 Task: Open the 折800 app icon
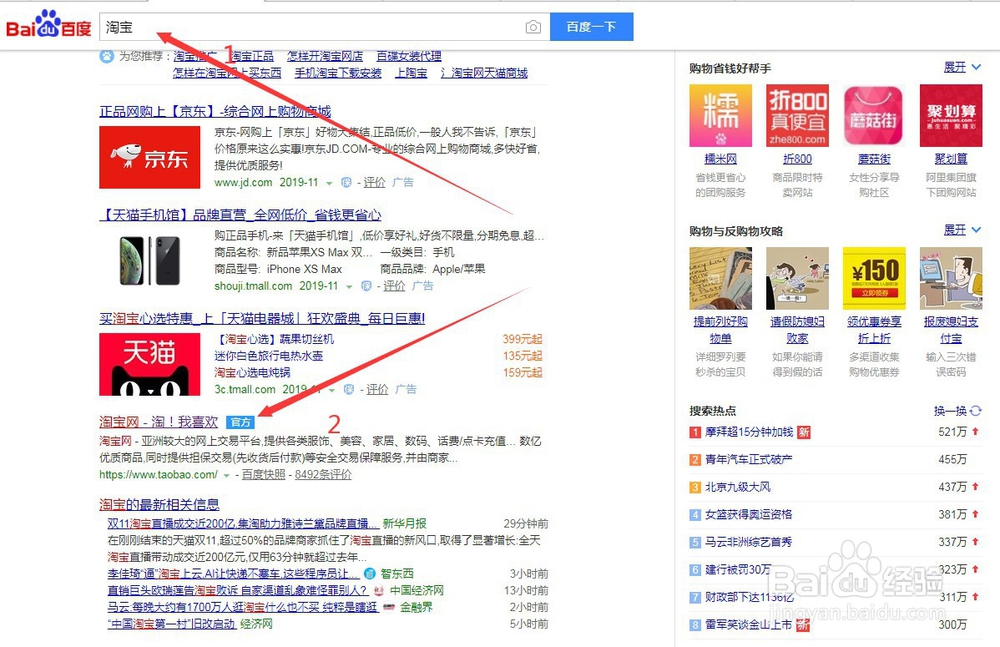pos(797,115)
